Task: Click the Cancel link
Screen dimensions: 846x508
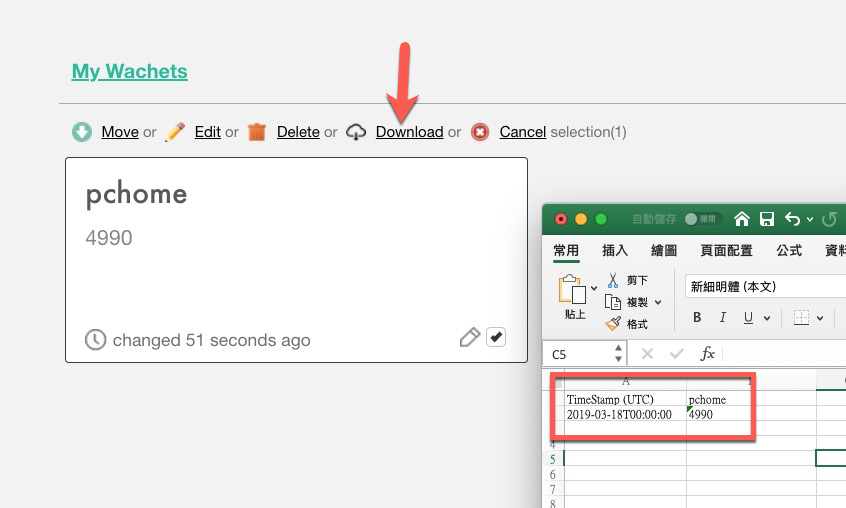Action: [x=523, y=132]
